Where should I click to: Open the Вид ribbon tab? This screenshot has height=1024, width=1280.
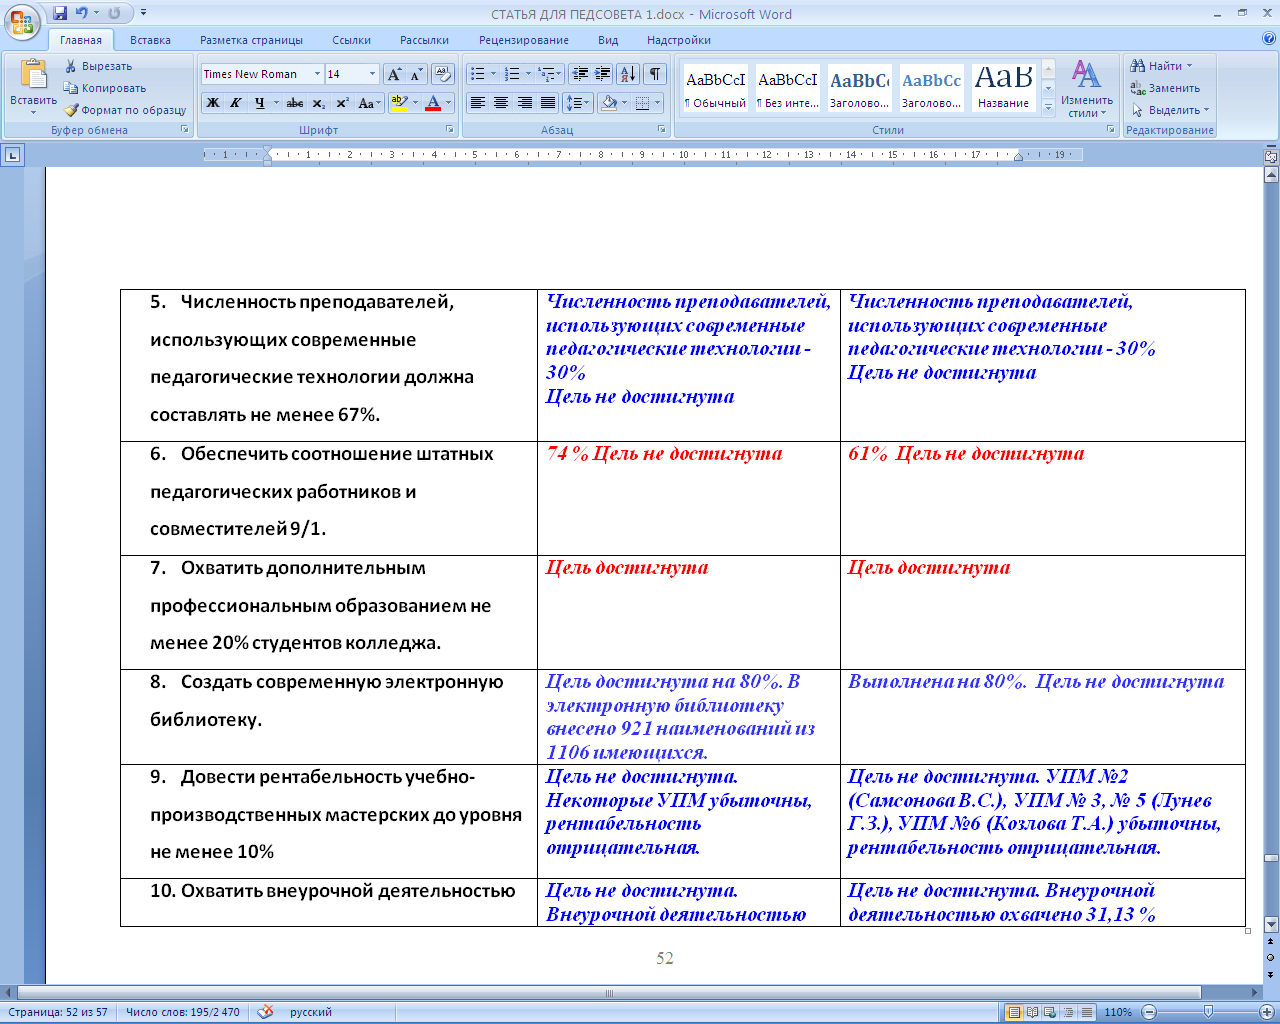pos(608,40)
